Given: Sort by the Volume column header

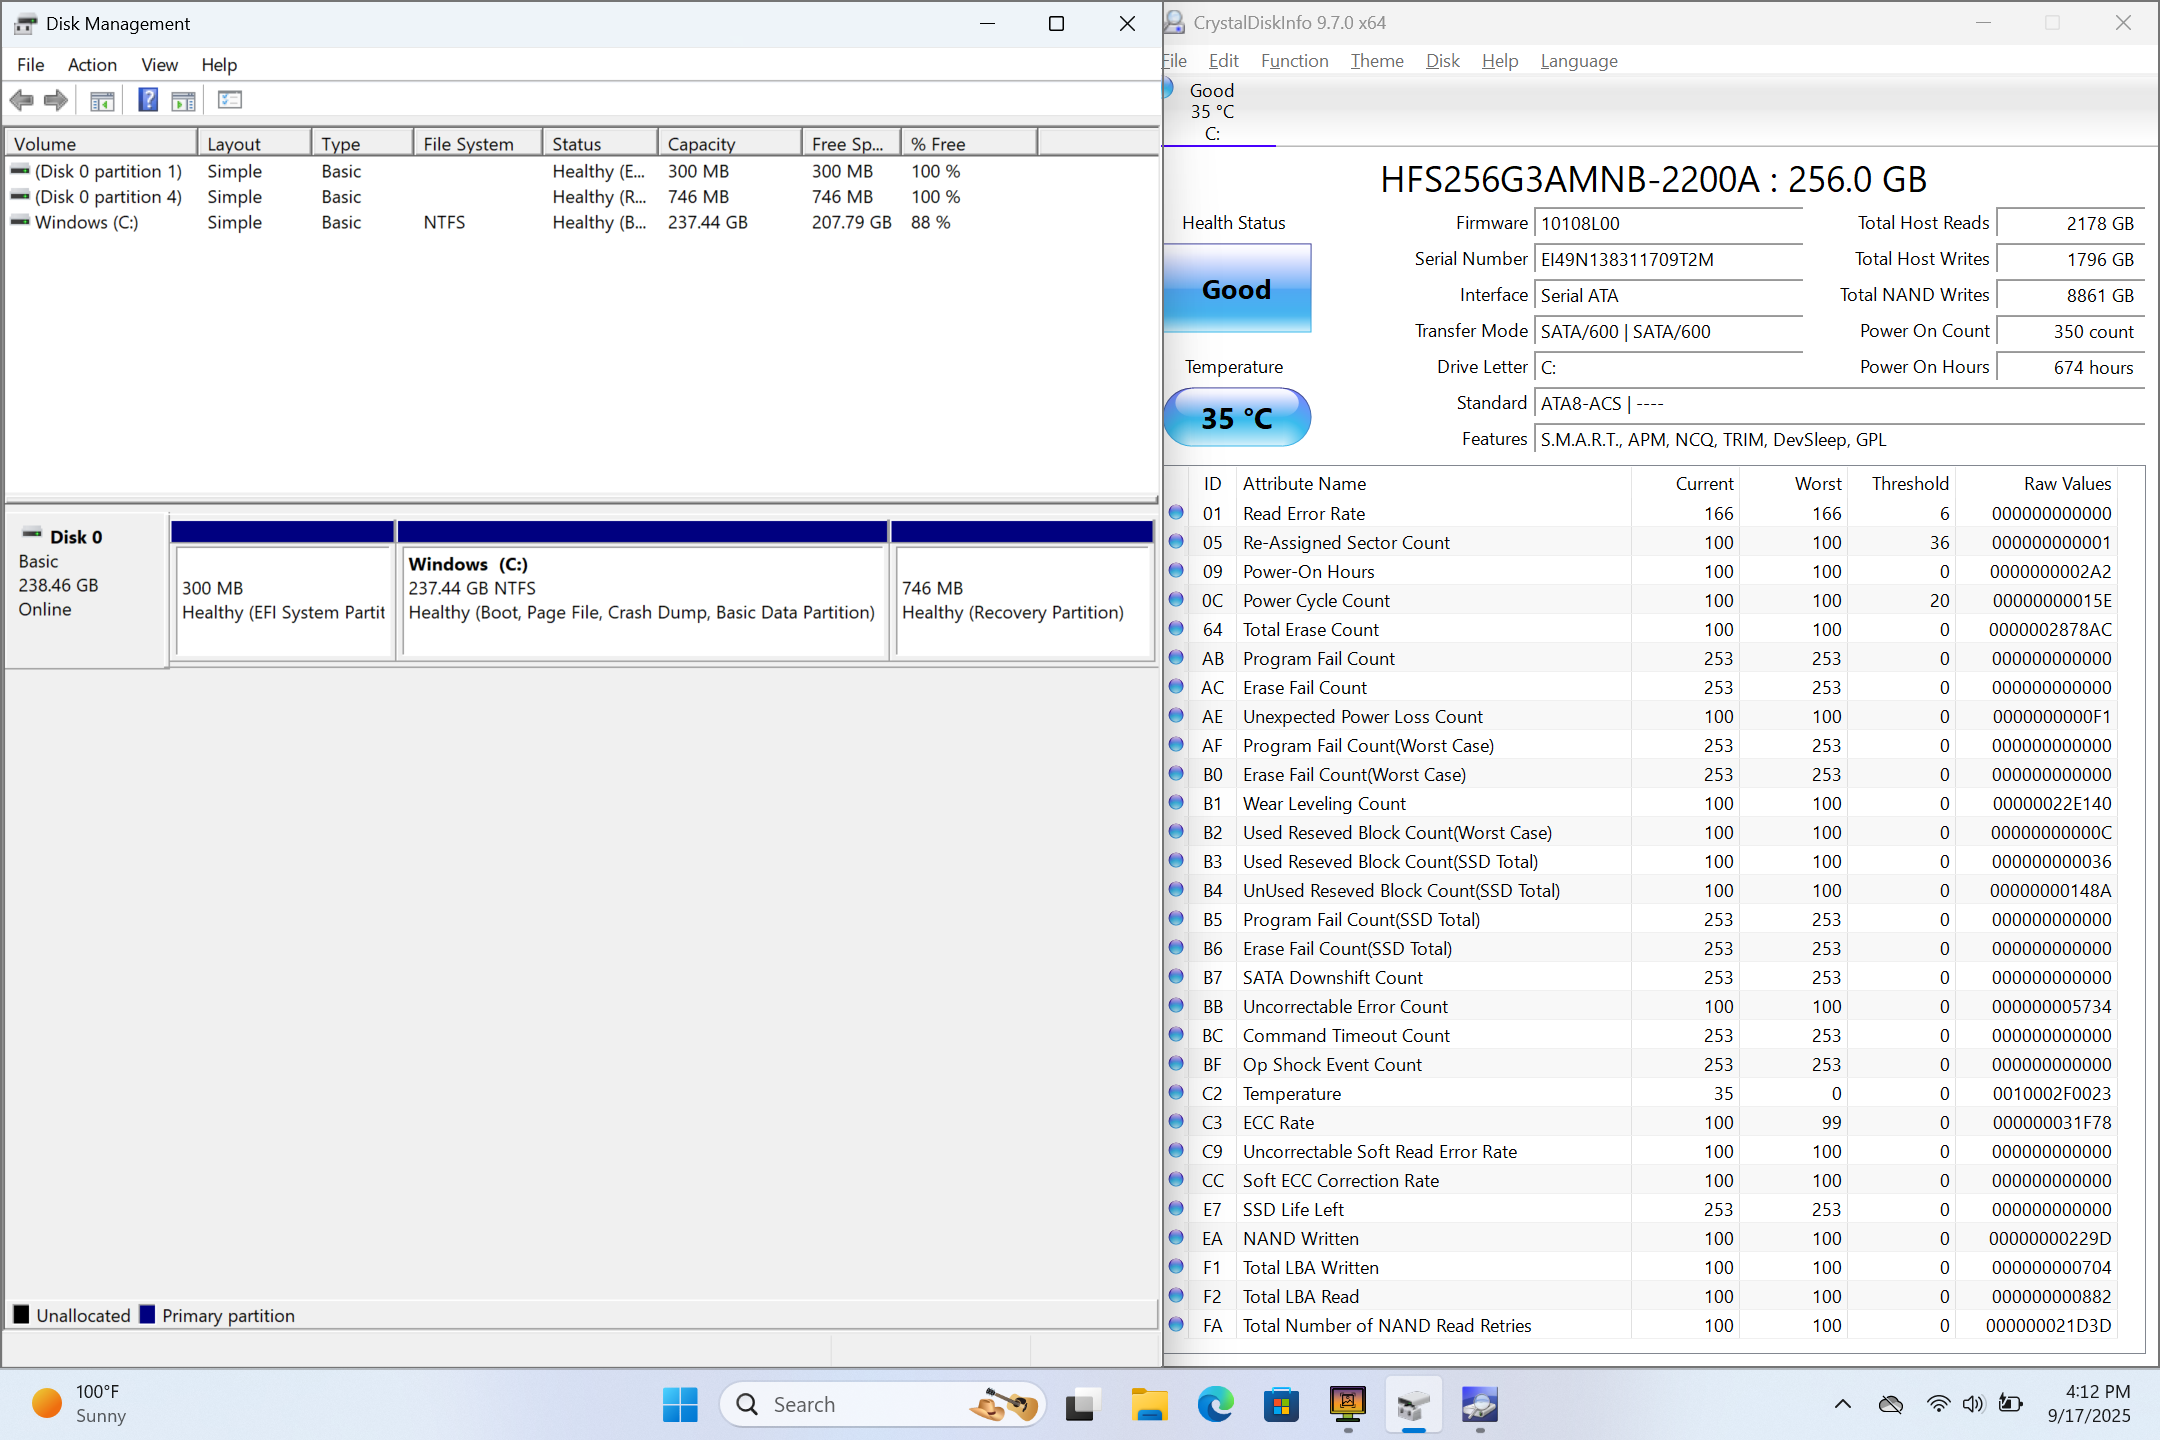Looking at the screenshot, I should pos(101,144).
